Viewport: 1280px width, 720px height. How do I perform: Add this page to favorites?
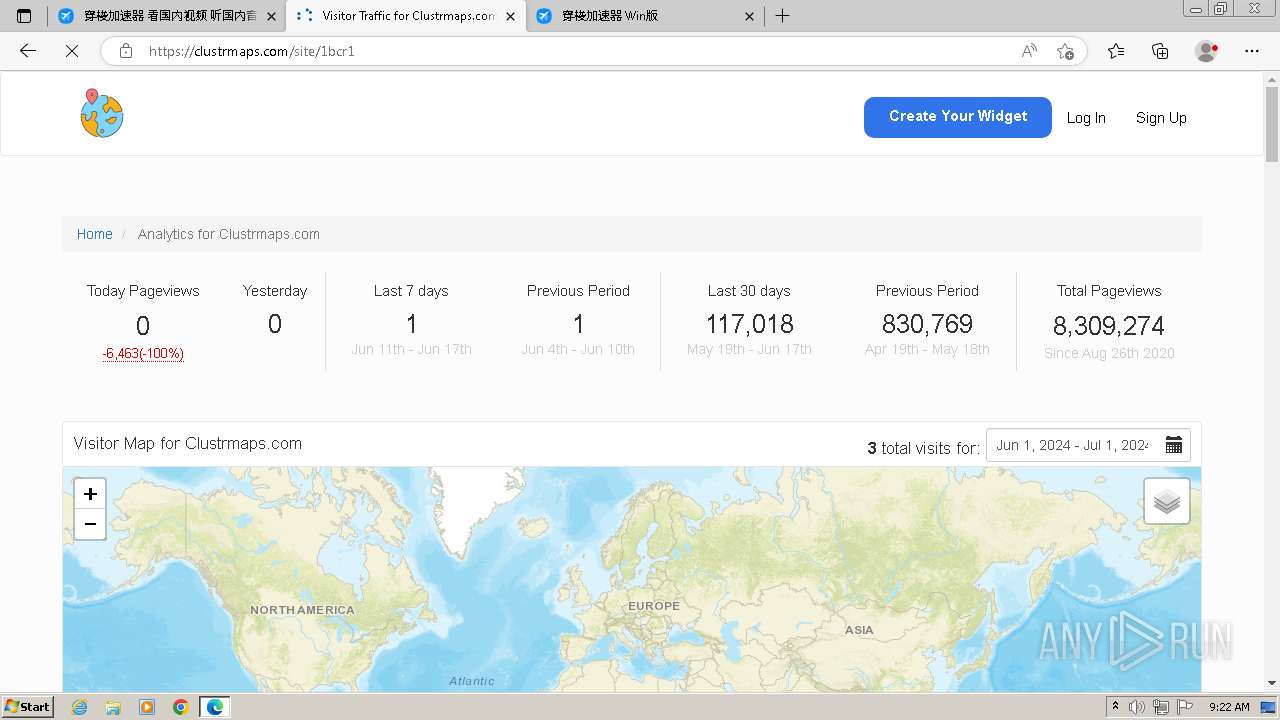tap(1065, 51)
